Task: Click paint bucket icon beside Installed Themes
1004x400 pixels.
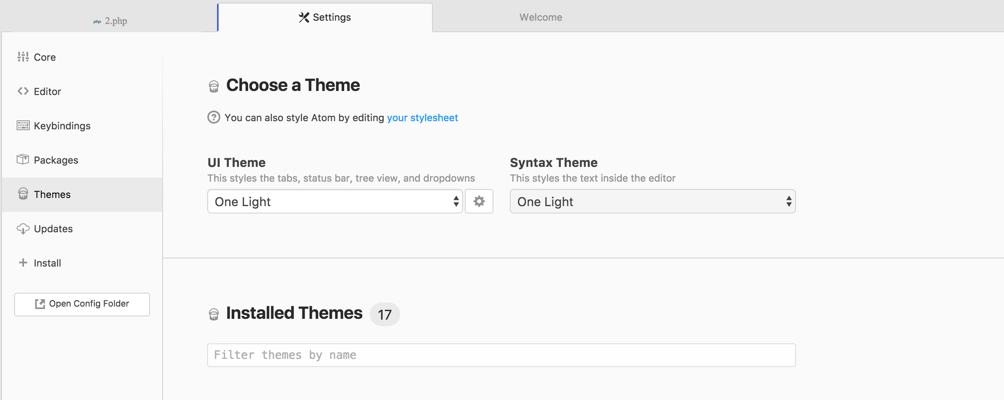Action: [x=214, y=314]
